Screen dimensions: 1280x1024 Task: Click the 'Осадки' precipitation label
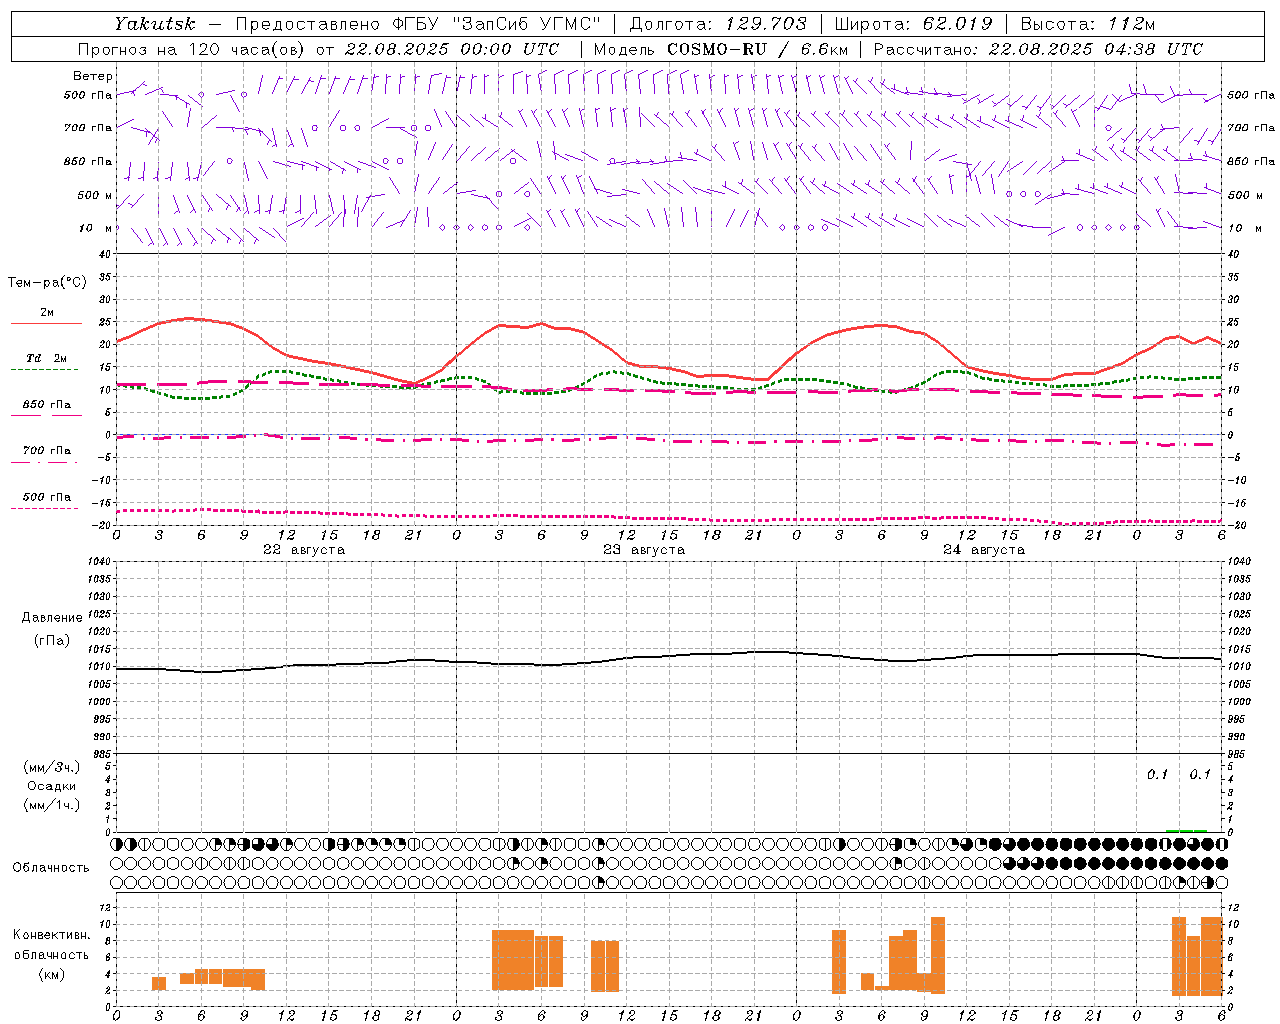coord(52,786)
